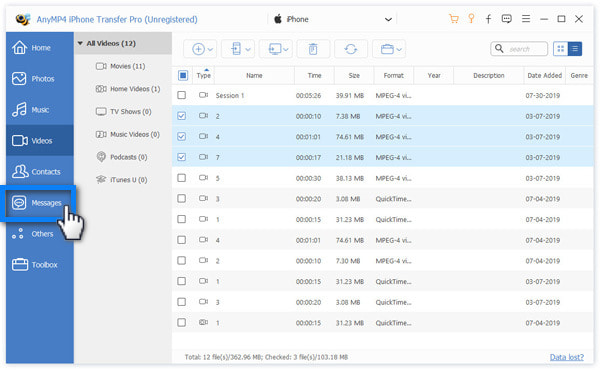Click the Export to device icon

click(236, 49)
